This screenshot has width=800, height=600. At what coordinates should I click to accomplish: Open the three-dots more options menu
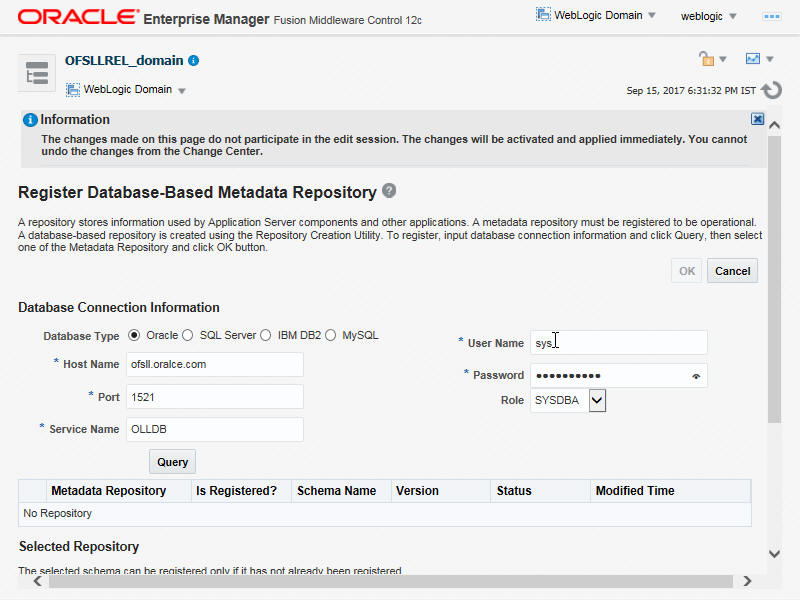click(x=771, y=16)
